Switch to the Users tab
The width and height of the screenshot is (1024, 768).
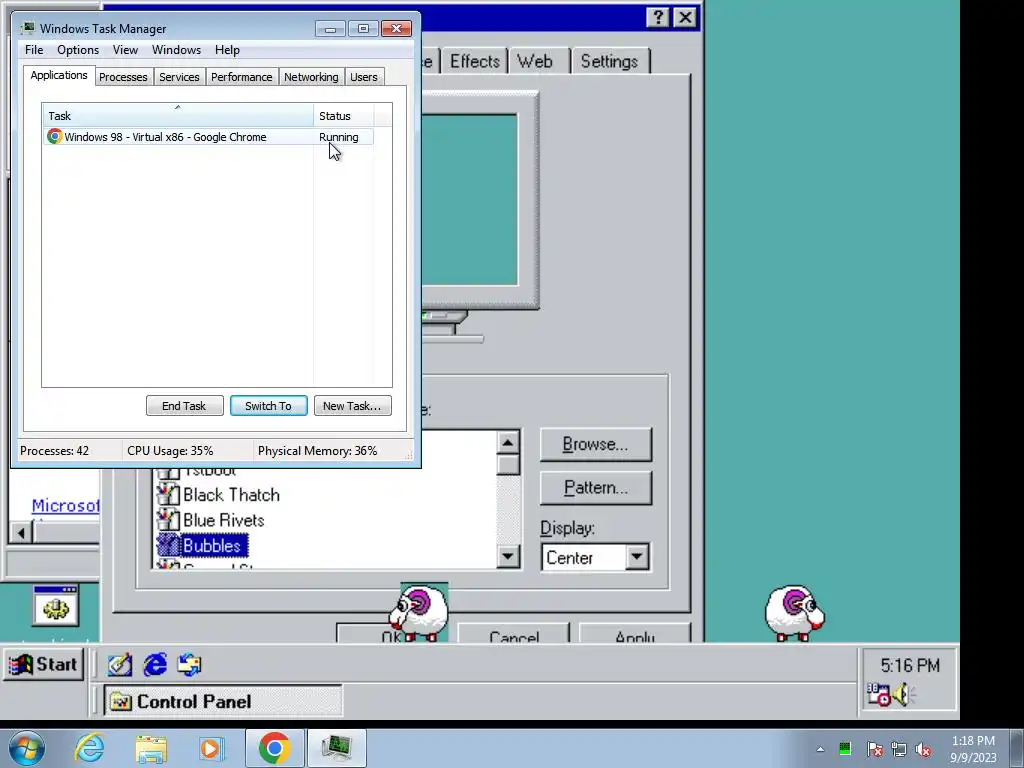[364, 77]
